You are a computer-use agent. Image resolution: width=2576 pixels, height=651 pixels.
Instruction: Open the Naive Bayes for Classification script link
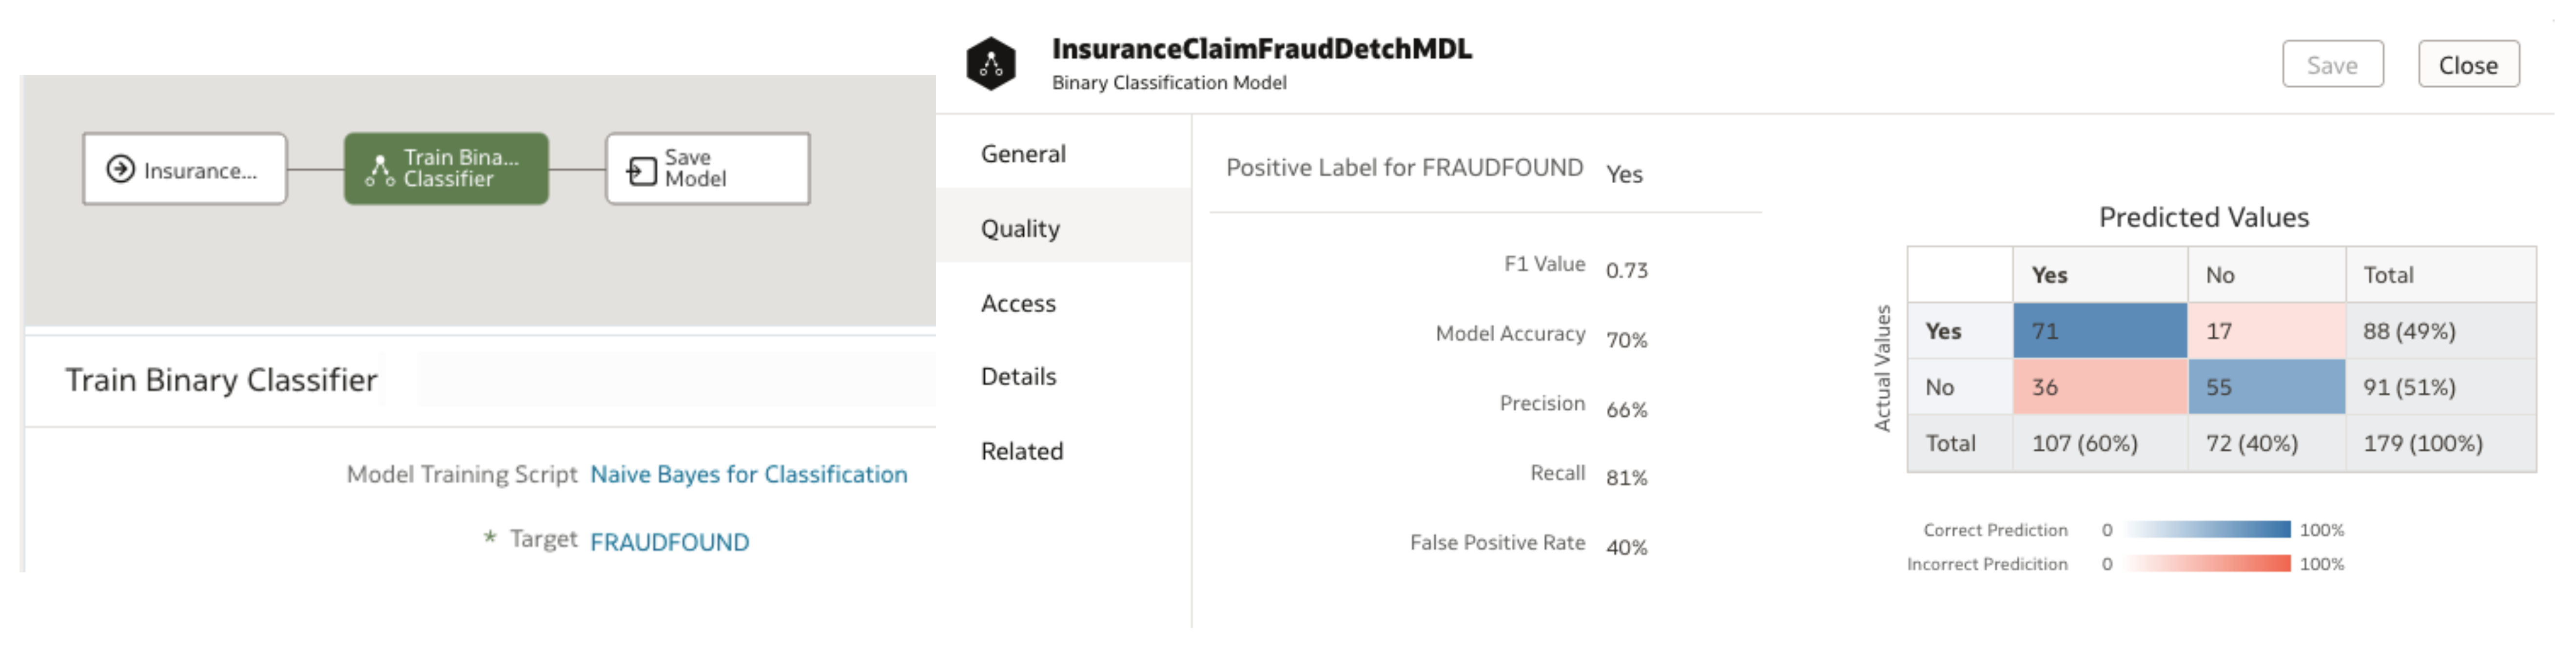click(x=750, y=474)
